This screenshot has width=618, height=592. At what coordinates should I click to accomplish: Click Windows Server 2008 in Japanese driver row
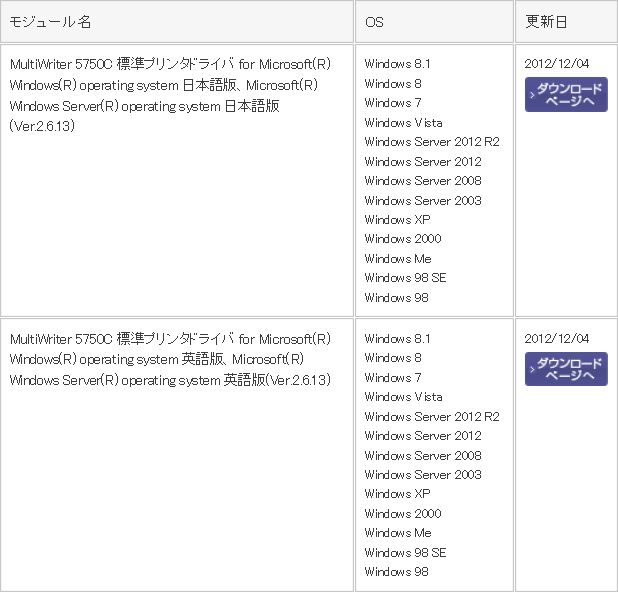click(423, 181)
